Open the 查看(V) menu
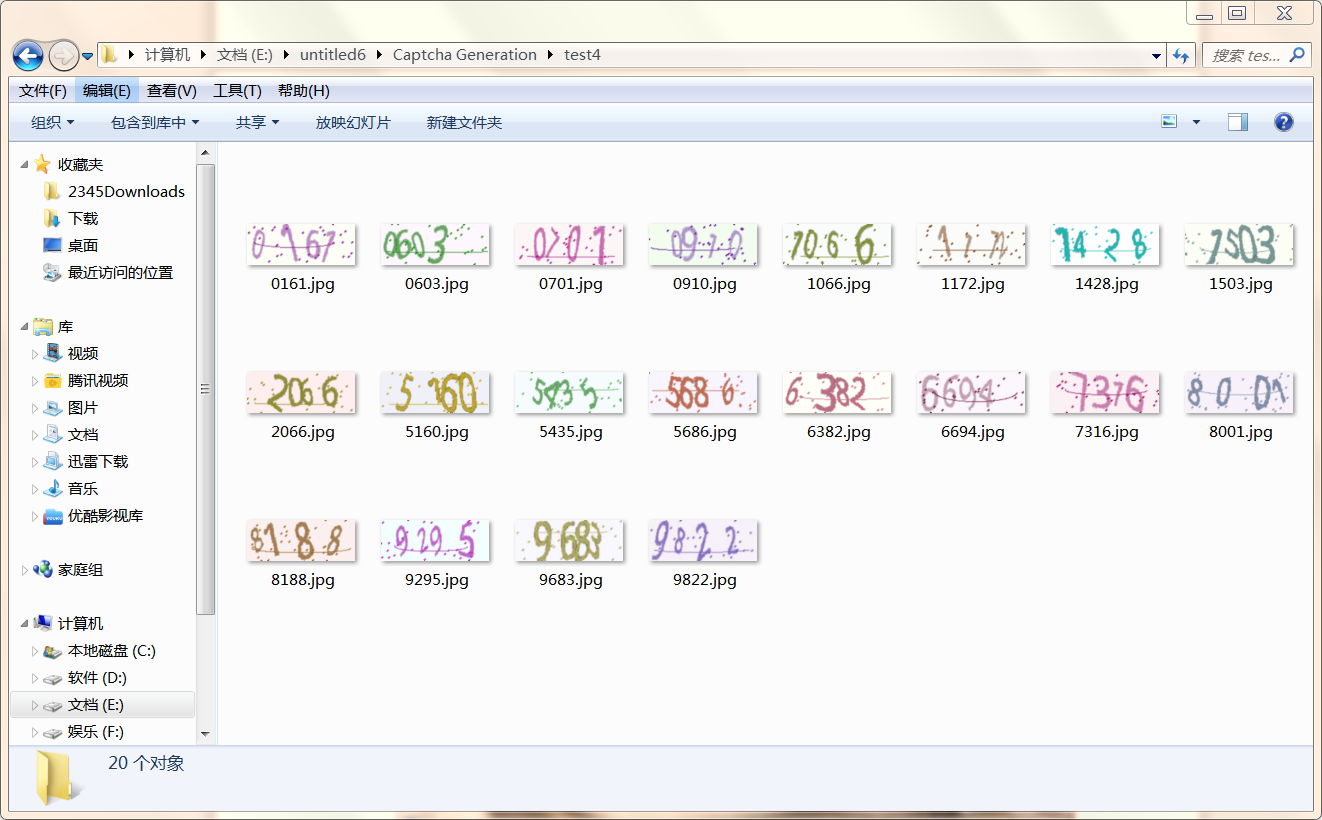Image resolution: width=1322 pixels, height=820 pixels. [x=171, y=91]
